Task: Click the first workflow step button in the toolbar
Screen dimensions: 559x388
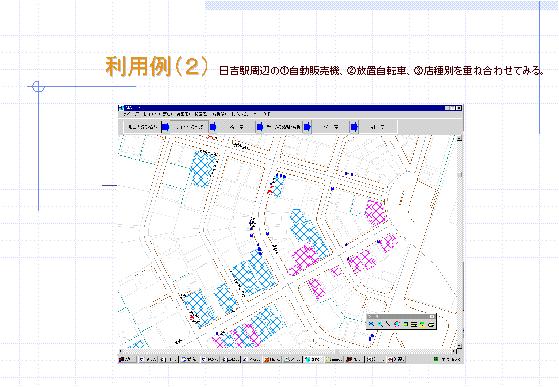Action: [142, 127]
